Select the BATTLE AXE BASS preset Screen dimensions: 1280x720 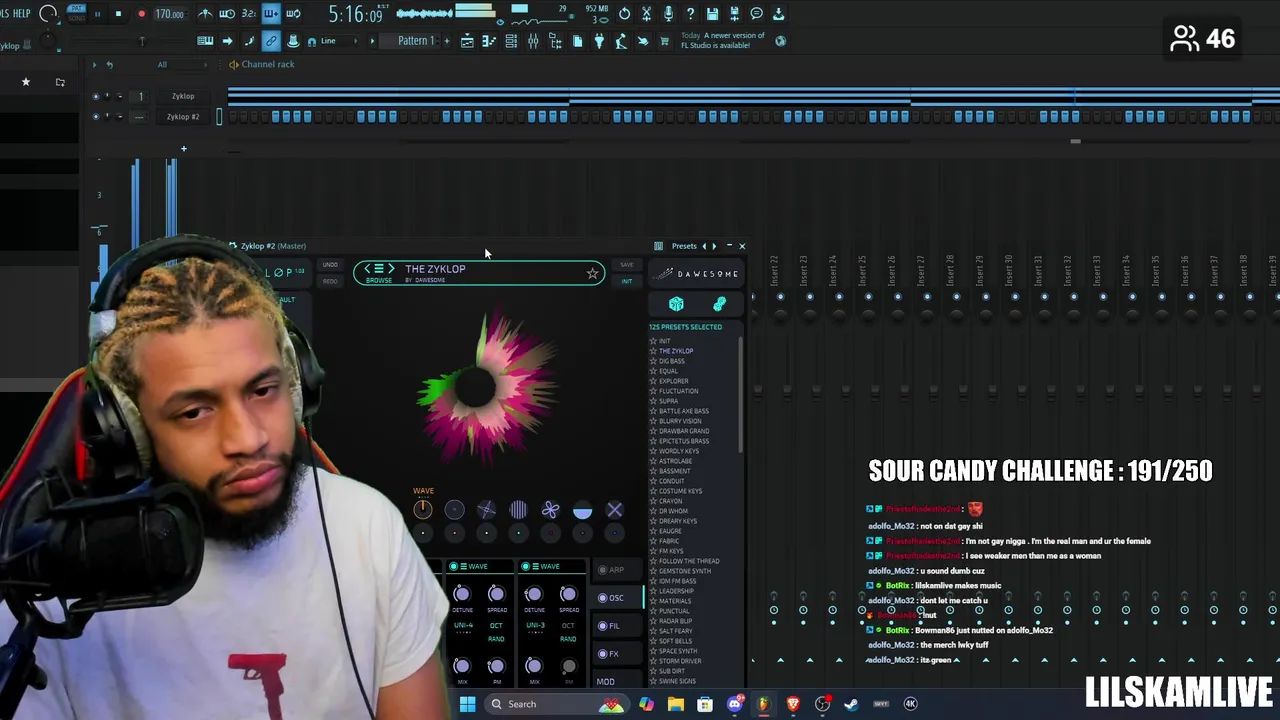[684, 411]
